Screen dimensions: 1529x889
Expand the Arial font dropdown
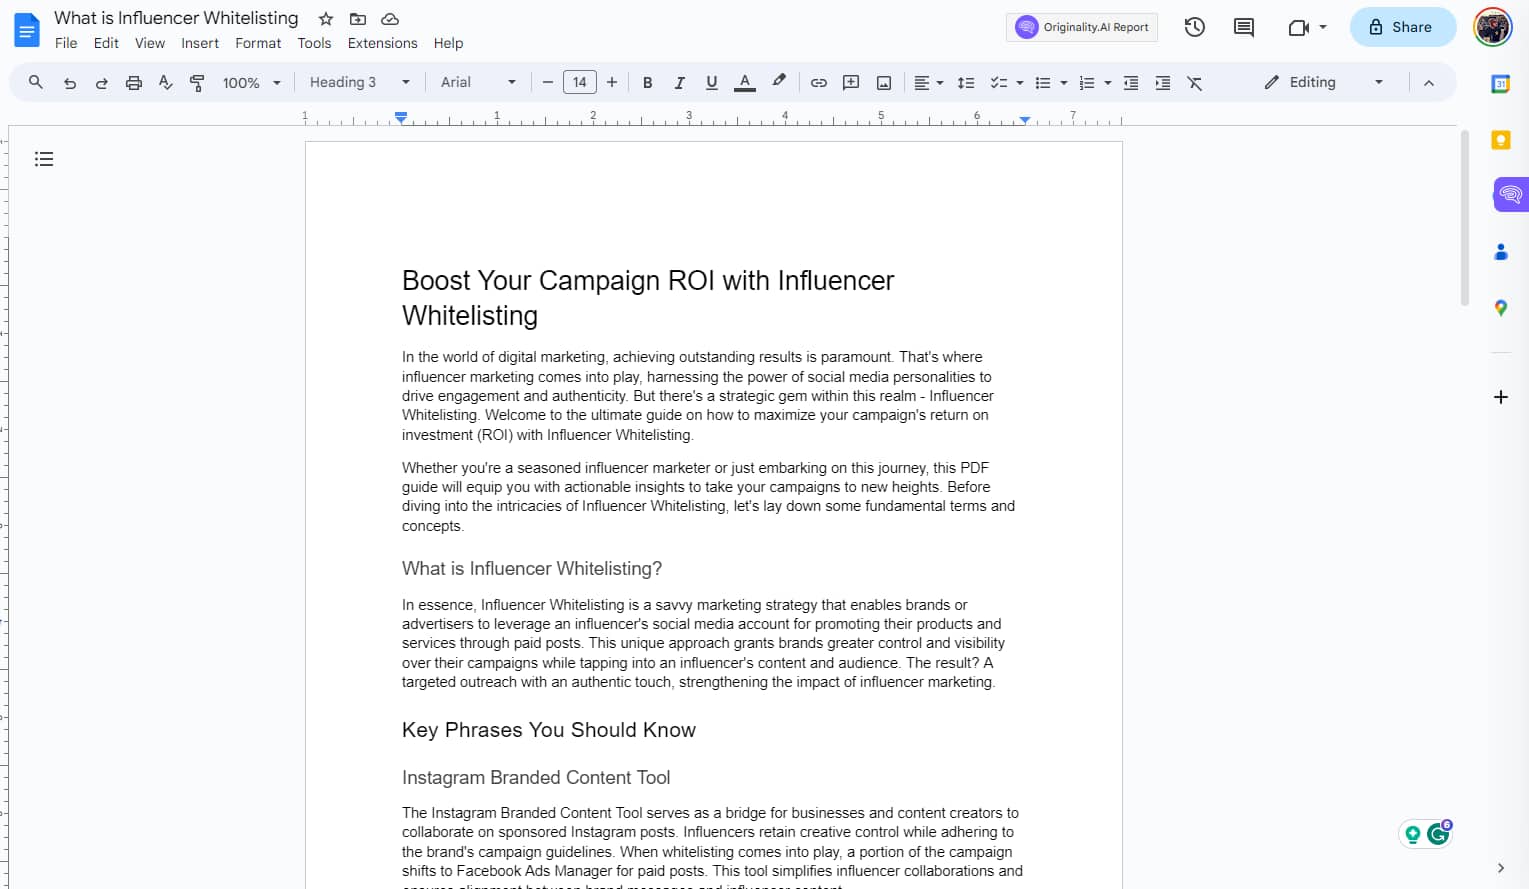pyautogui.click(x=478, y=82)
